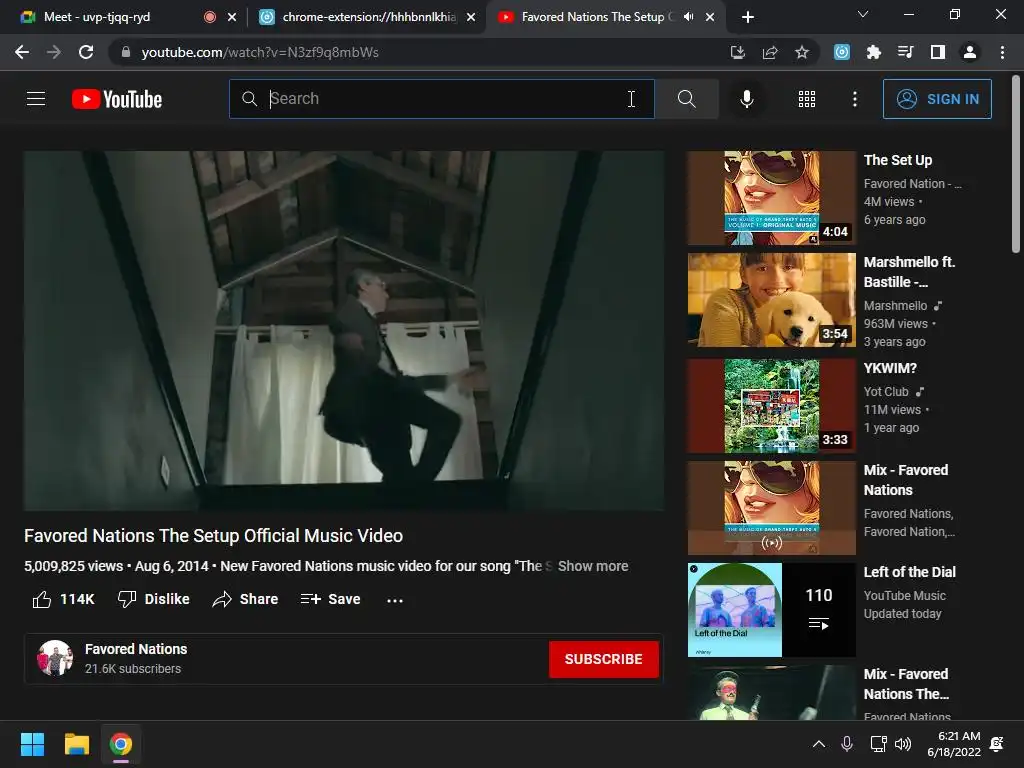Open Favored Nations channel avatar
Screen dimensions: 1024x768
(55, 658)
